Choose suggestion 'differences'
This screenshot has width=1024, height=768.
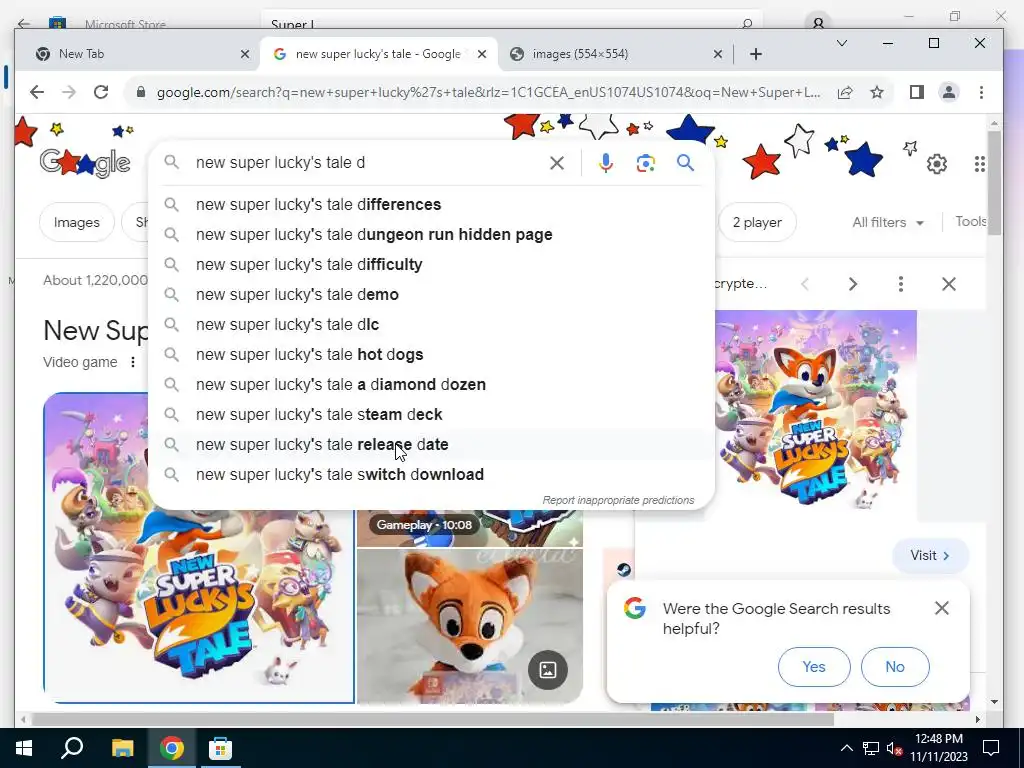pos(431,204)
